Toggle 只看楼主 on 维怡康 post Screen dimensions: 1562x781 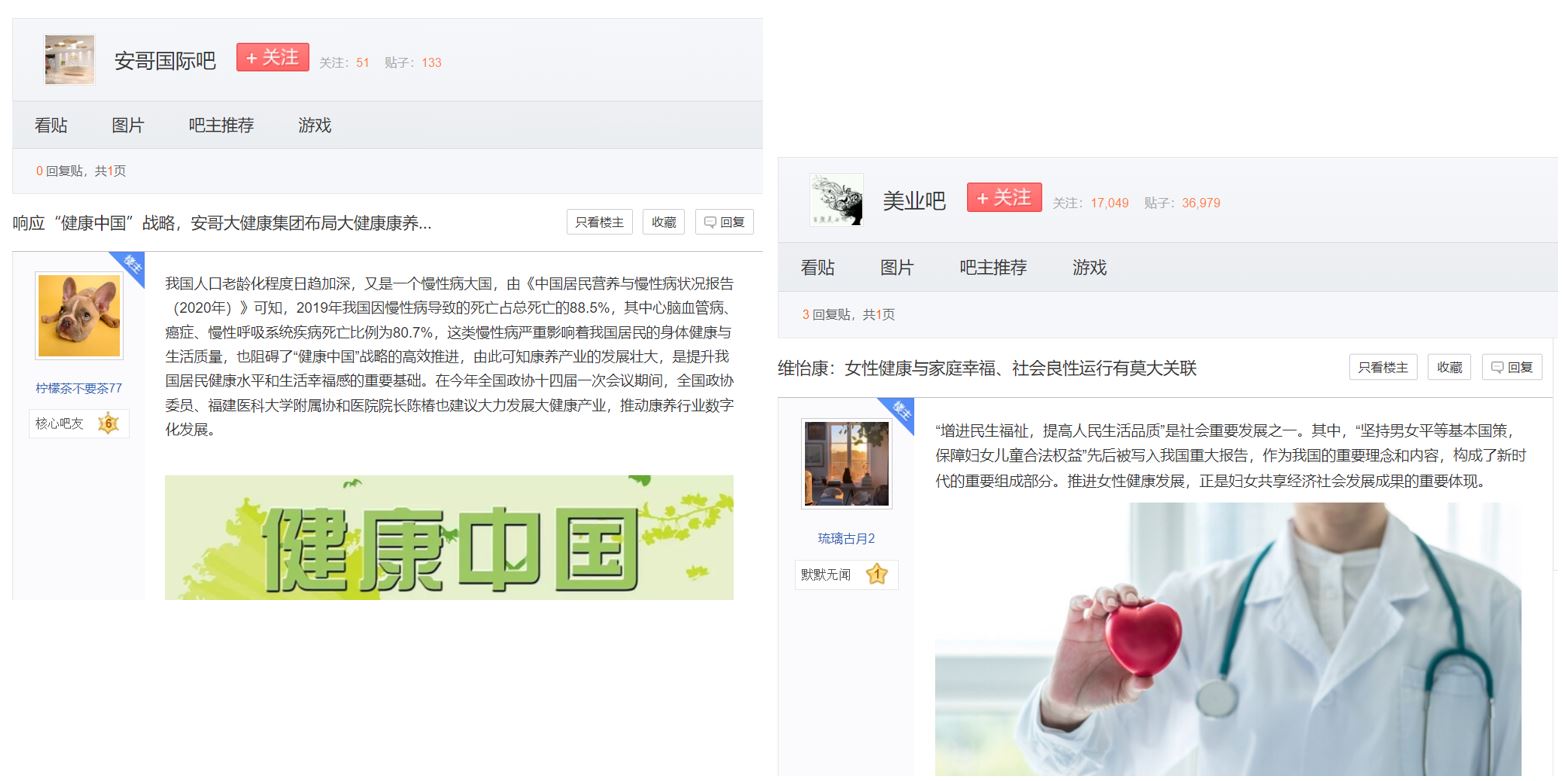[x=1383, y=367]
